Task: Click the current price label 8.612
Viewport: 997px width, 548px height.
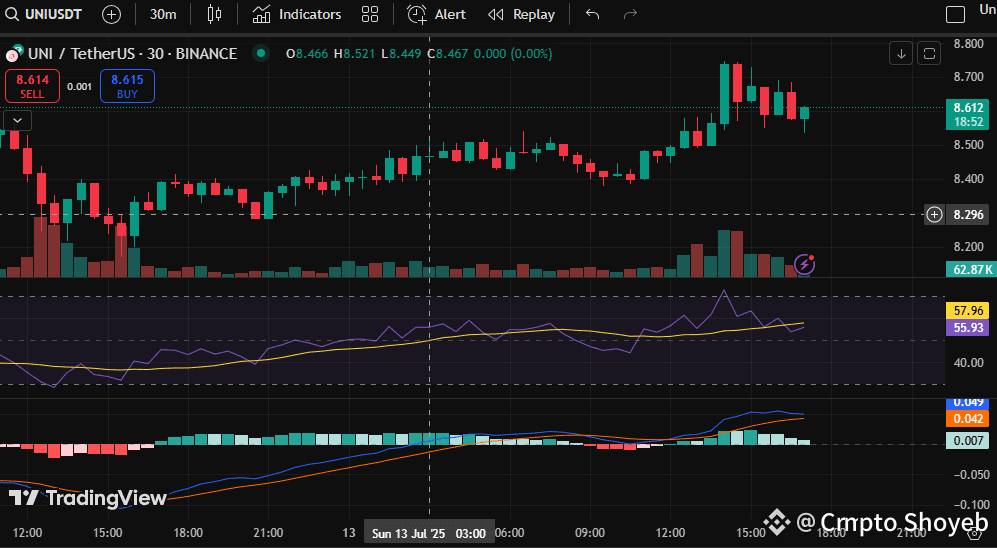Action: pos(968,114)
